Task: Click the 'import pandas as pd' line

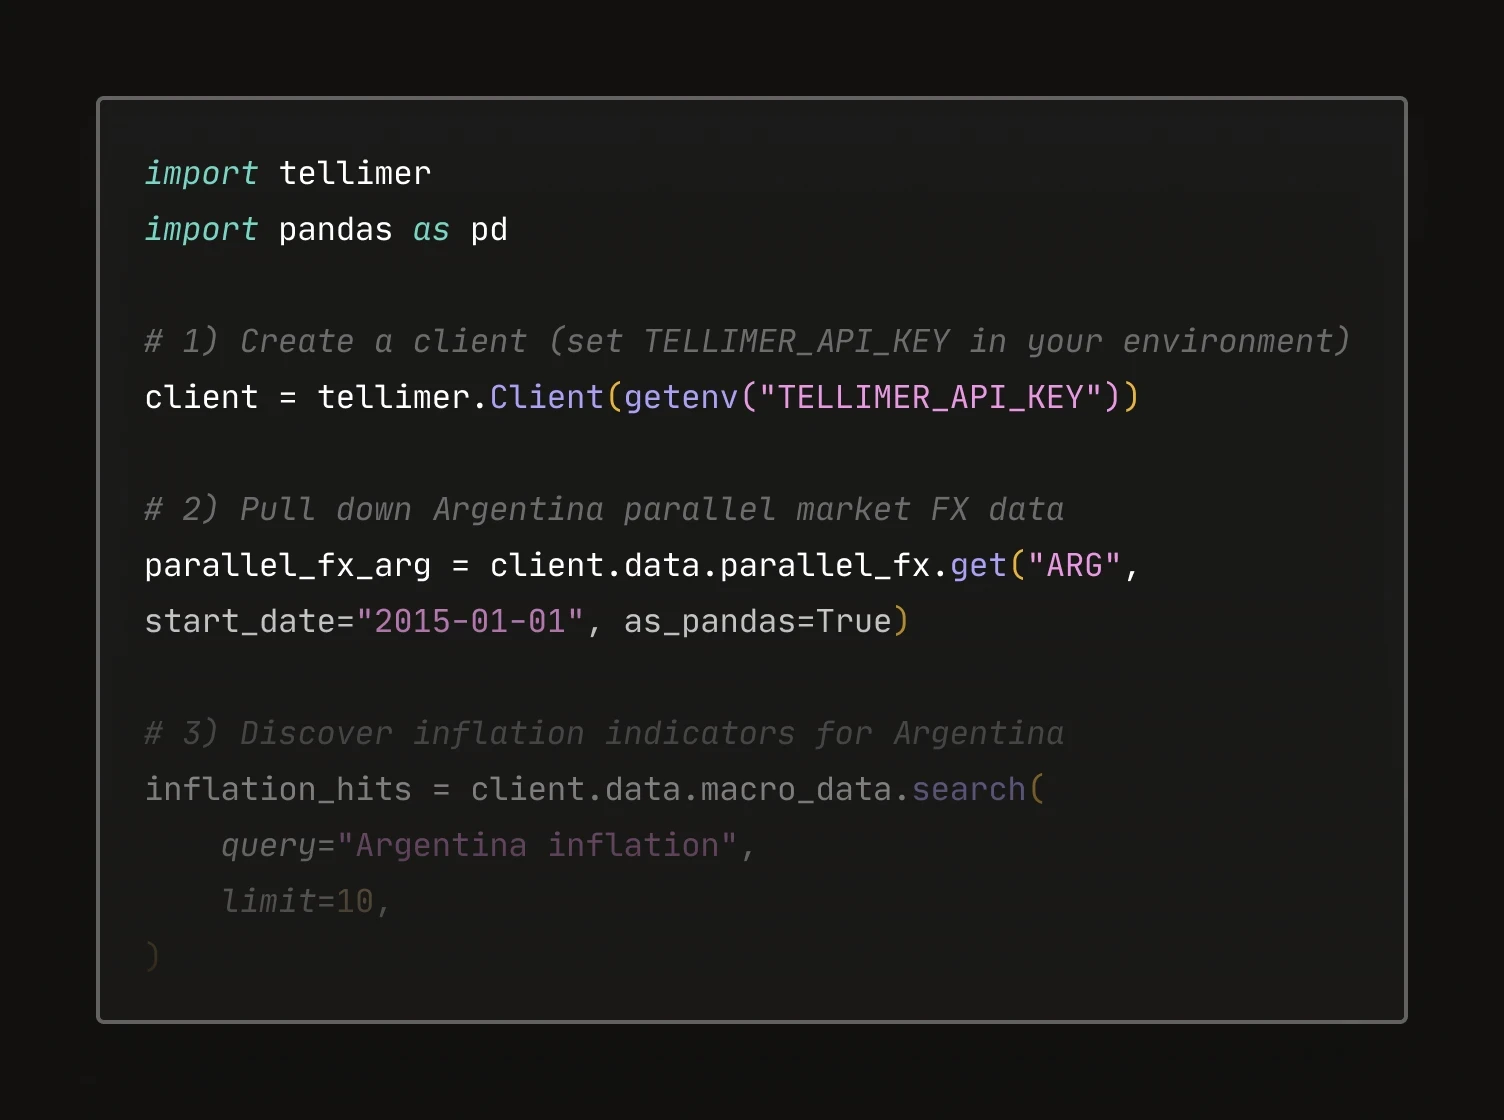Action: coord(326,229)
